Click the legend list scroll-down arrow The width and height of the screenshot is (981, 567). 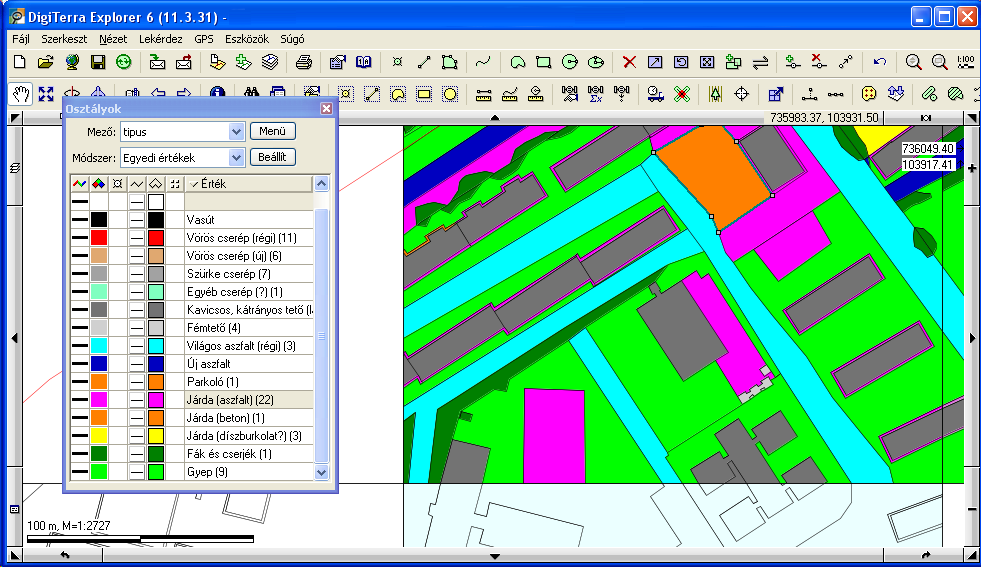coord(322,472)
